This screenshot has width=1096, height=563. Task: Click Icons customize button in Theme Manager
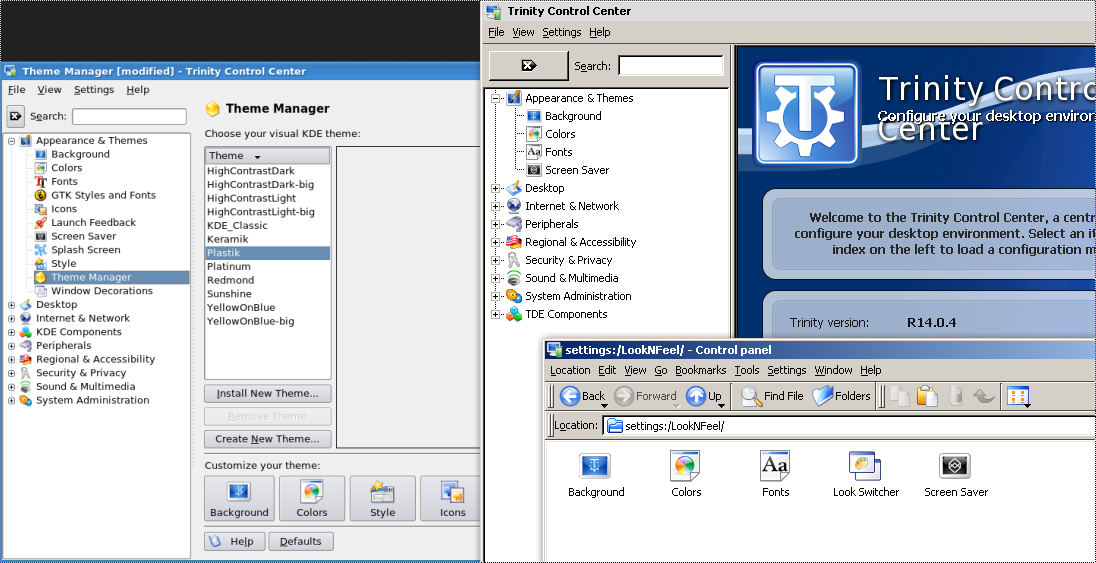tap(452, 499)
